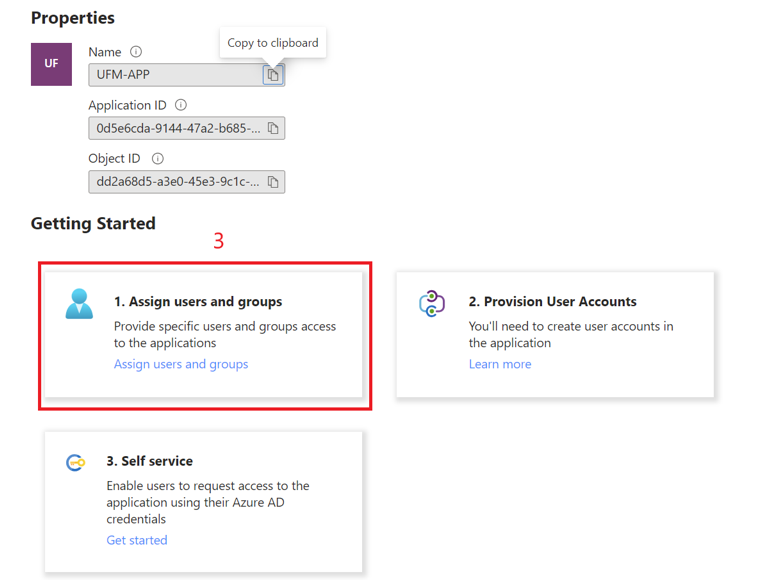Click the 'Copy to clipboard' tooltip
775x580 pixels.
coord(273,43)
